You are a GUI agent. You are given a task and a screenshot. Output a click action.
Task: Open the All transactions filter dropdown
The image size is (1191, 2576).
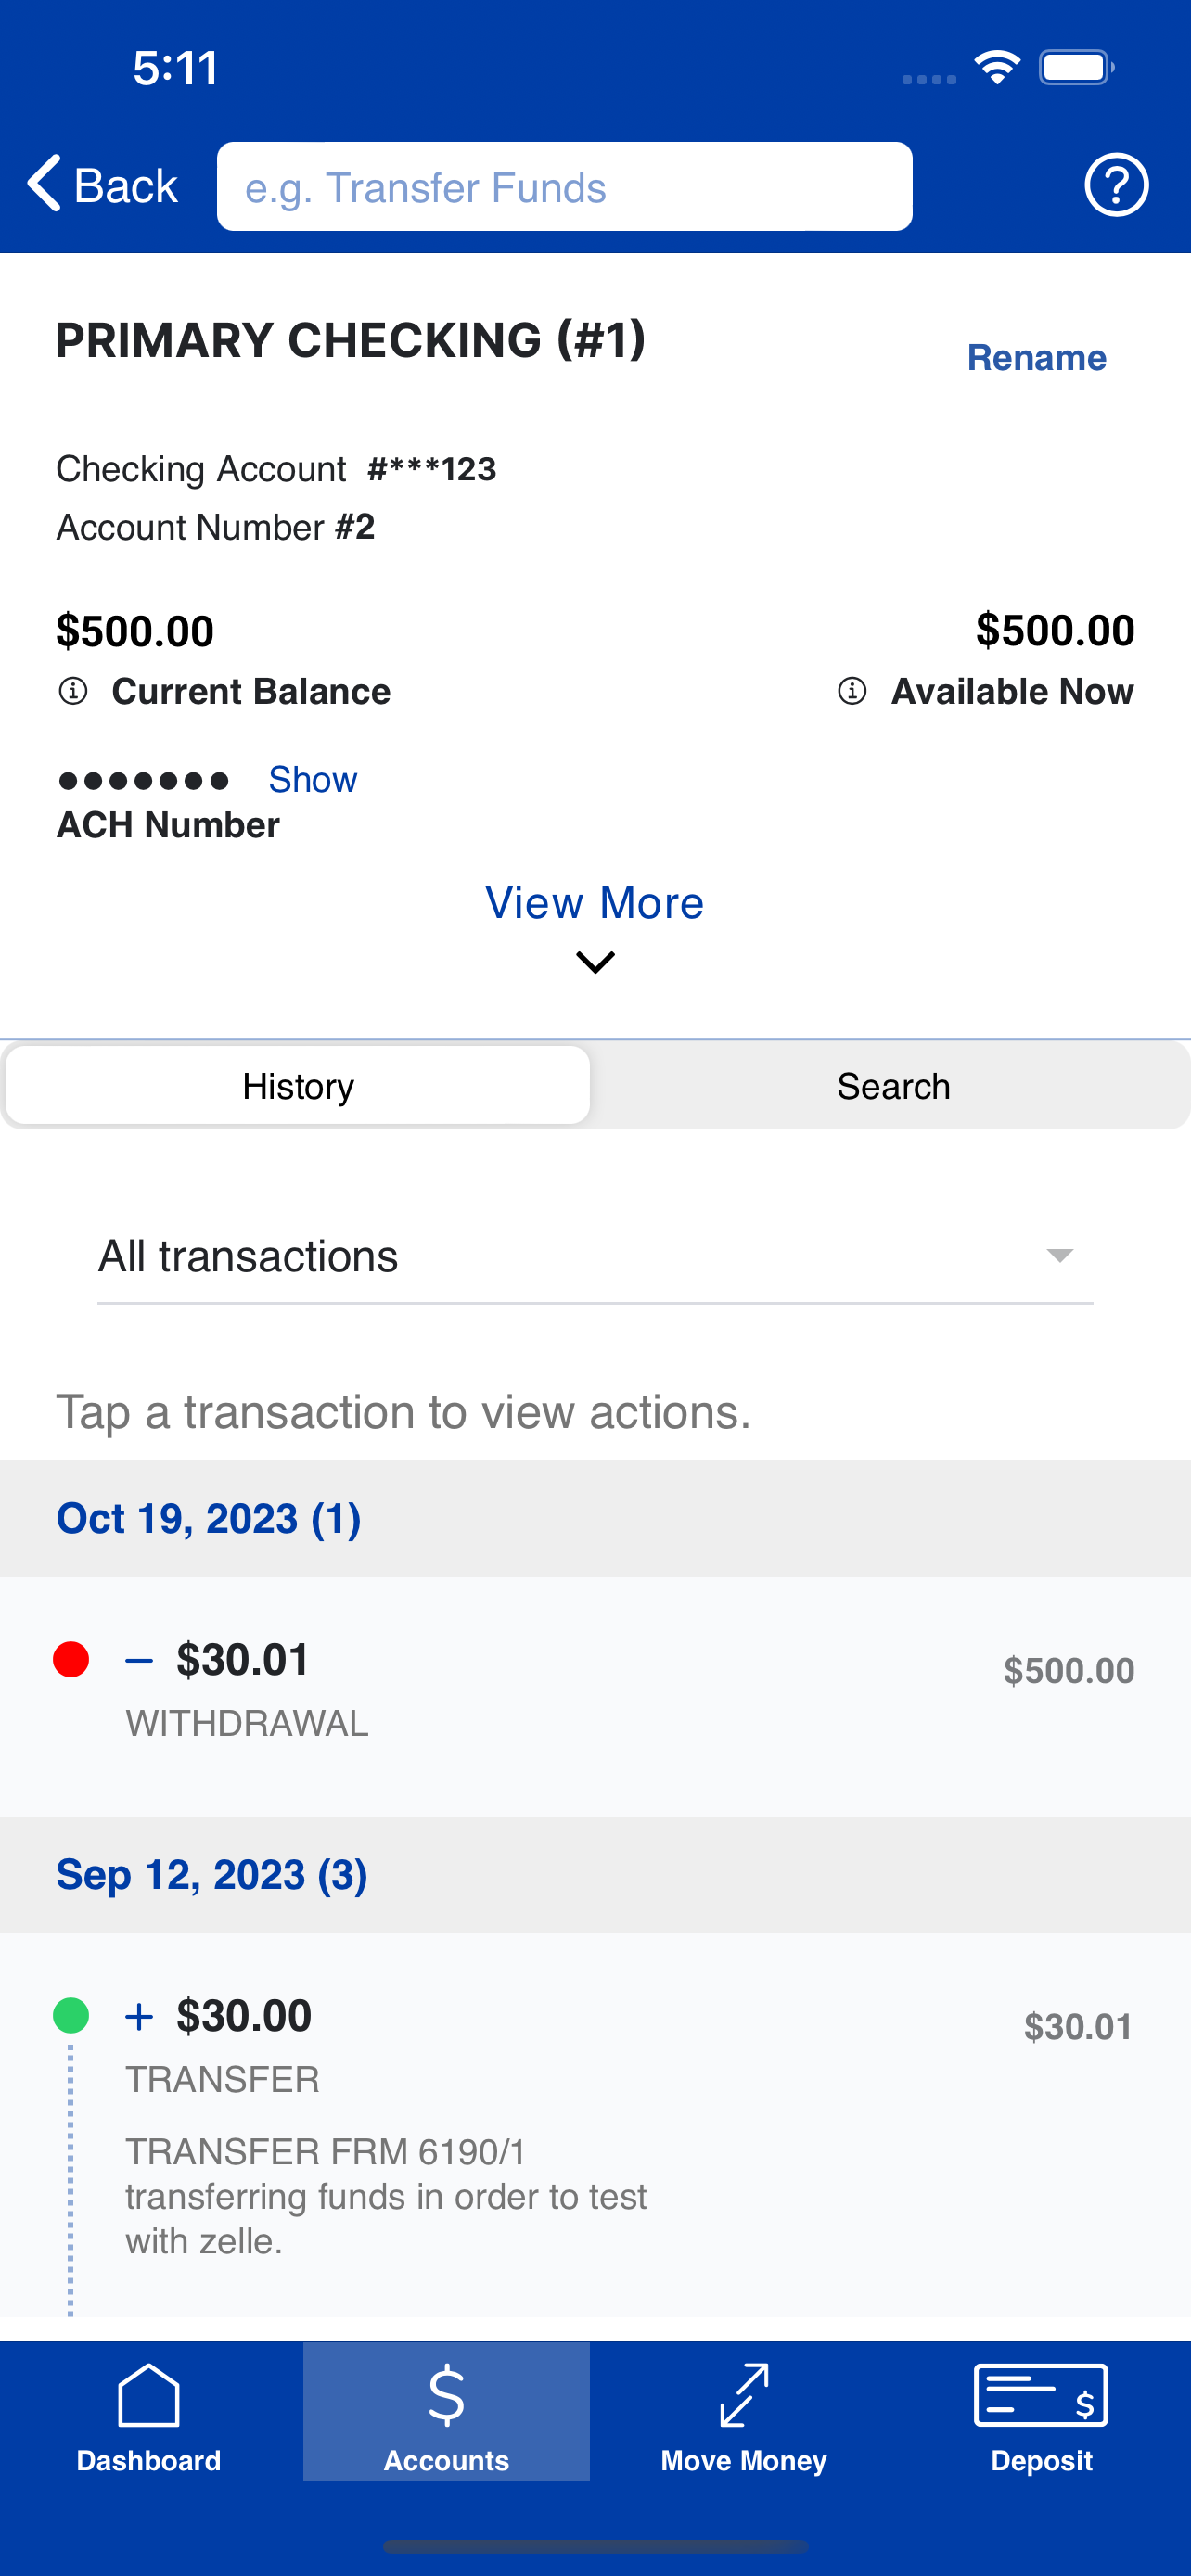(x=595, y=1256)
